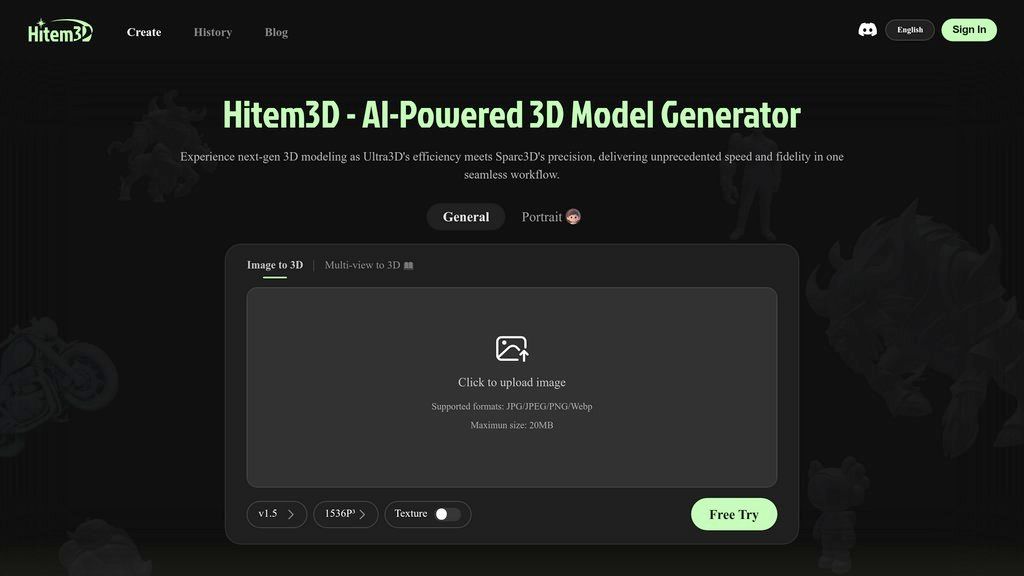This screenshot has height=576, width=1024.
Task: Open the Blog nav item
Action: [x=276, y=32]
